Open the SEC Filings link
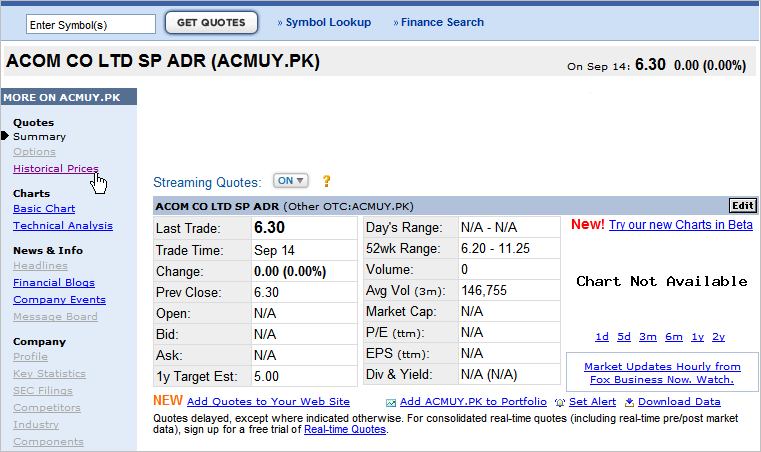The height and width of the screenshot is (452, 761). [43, 390]
